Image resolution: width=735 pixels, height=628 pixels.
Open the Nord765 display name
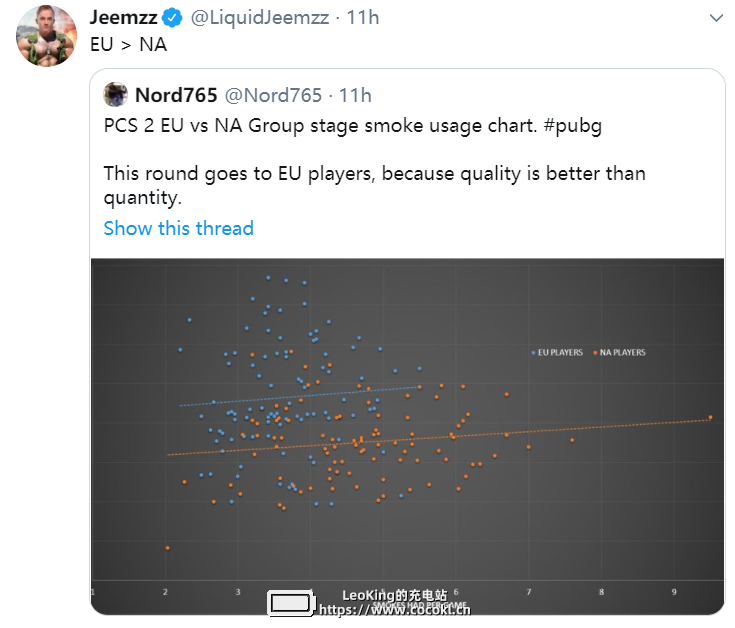click(x=176, y=95)
